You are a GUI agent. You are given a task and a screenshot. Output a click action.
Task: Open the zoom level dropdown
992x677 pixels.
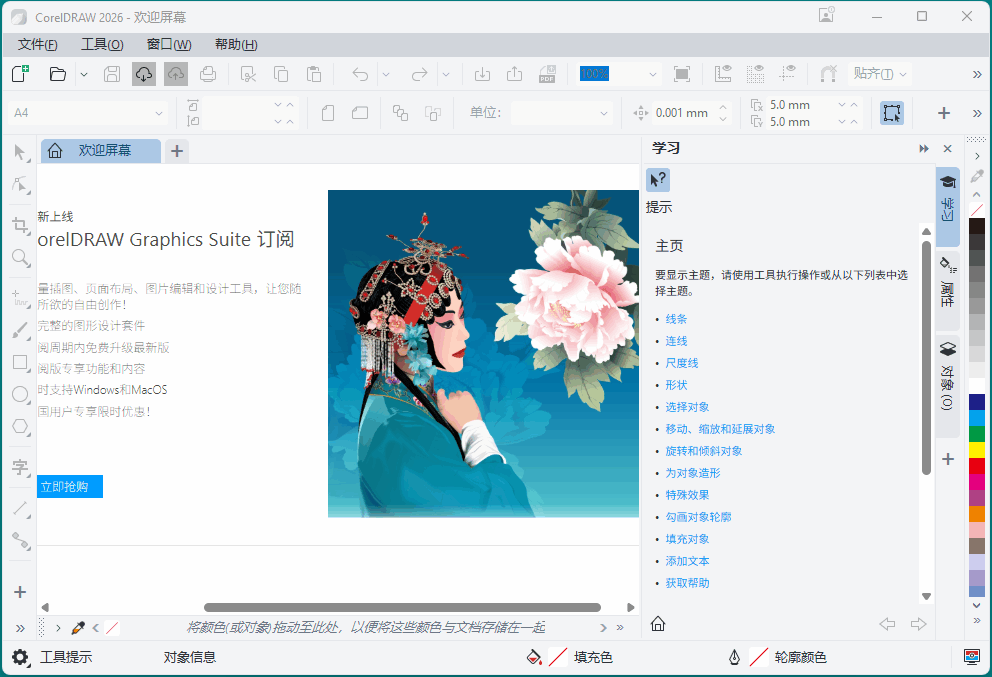tap(653, 74)
